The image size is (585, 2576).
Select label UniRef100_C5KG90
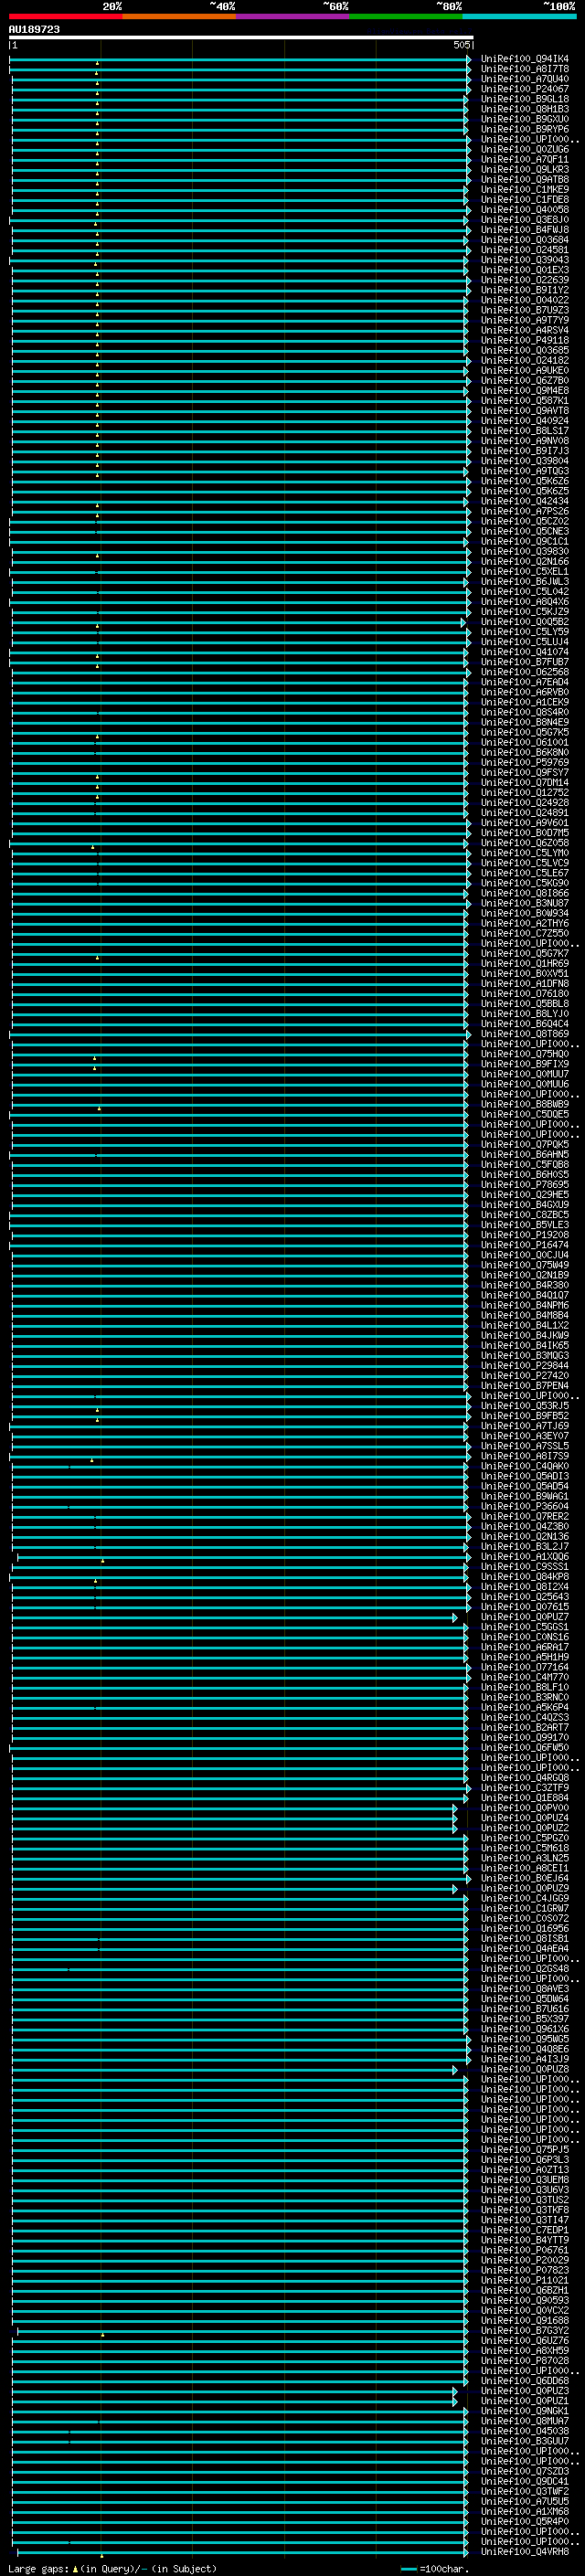(524, 883)
